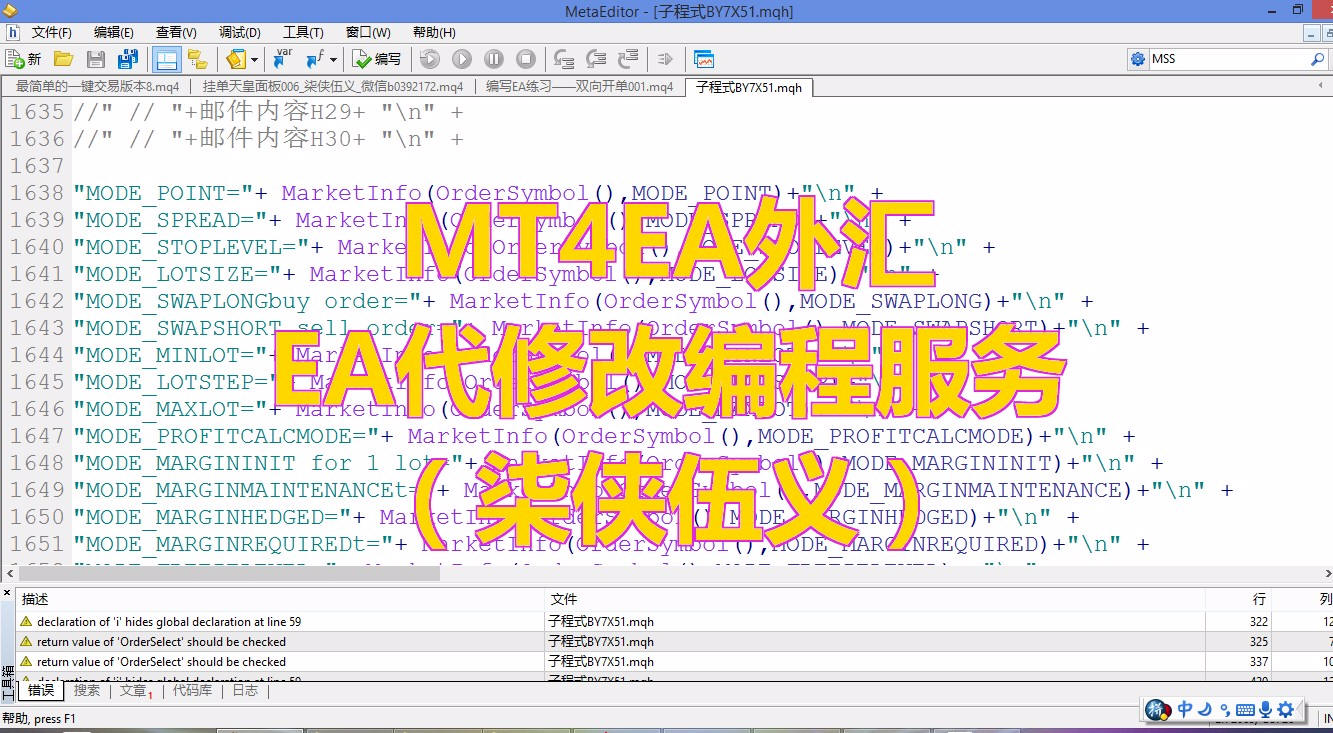Open the 帮助(H) menu

pos(434,33)
